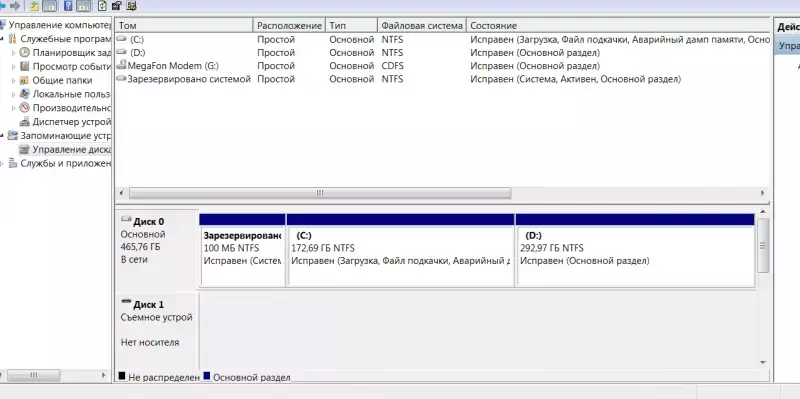800x399 pixels.
Task: Sort by the Состояние column header
Action: (618, 26)
